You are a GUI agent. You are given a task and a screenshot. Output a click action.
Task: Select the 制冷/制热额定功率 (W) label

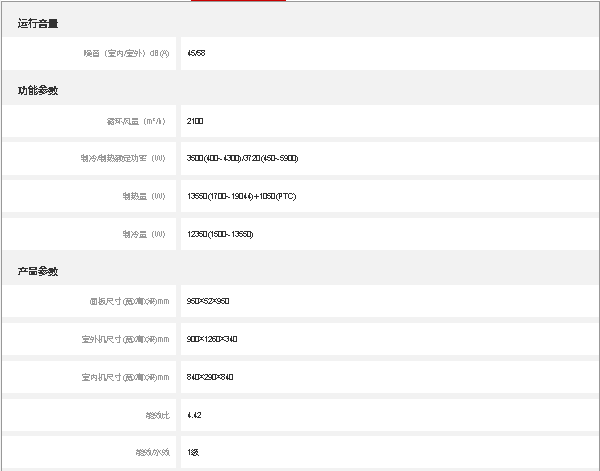pos(123,159)
